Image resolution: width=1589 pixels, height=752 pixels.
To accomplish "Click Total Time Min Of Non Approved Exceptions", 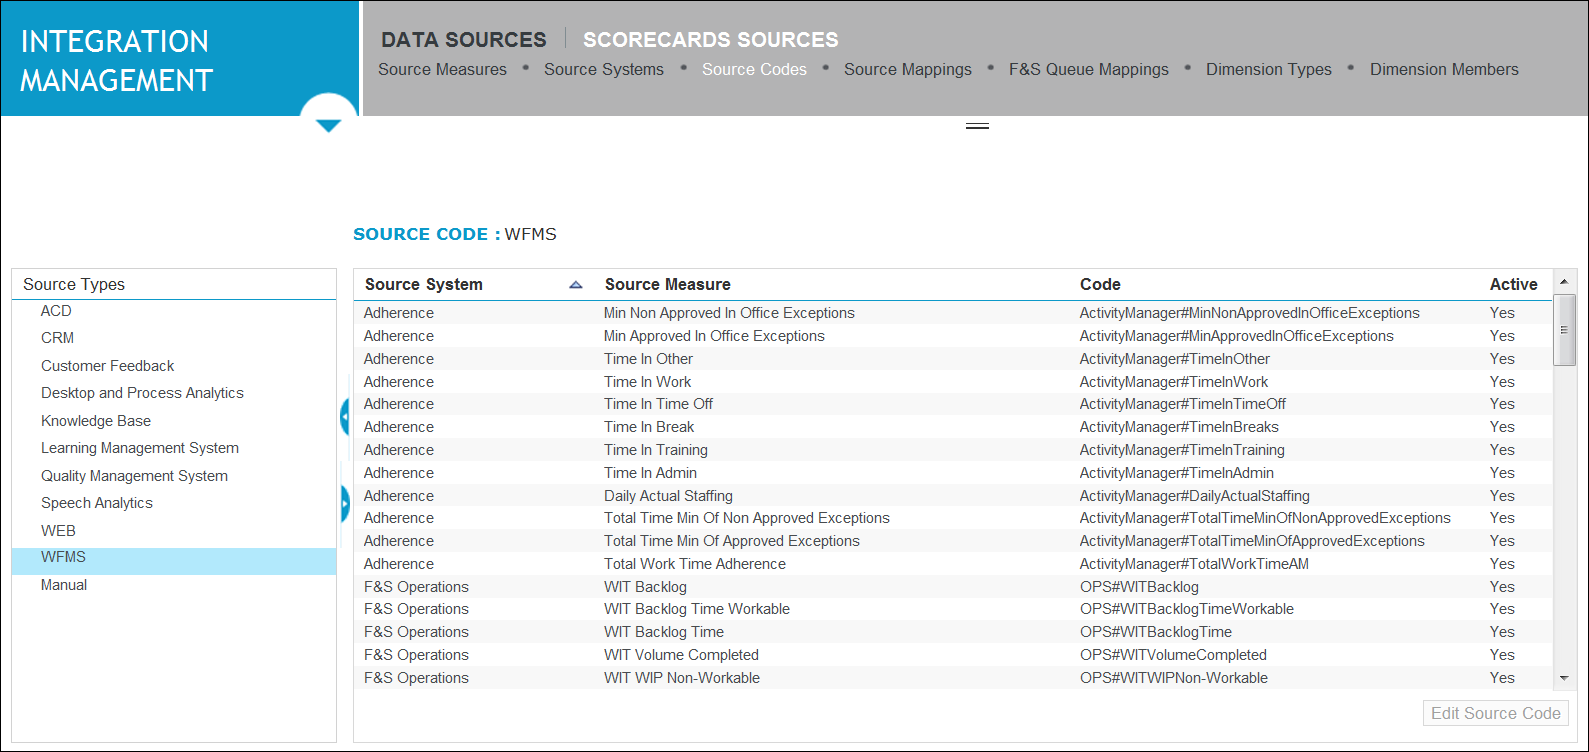I will tap(747, 518).
